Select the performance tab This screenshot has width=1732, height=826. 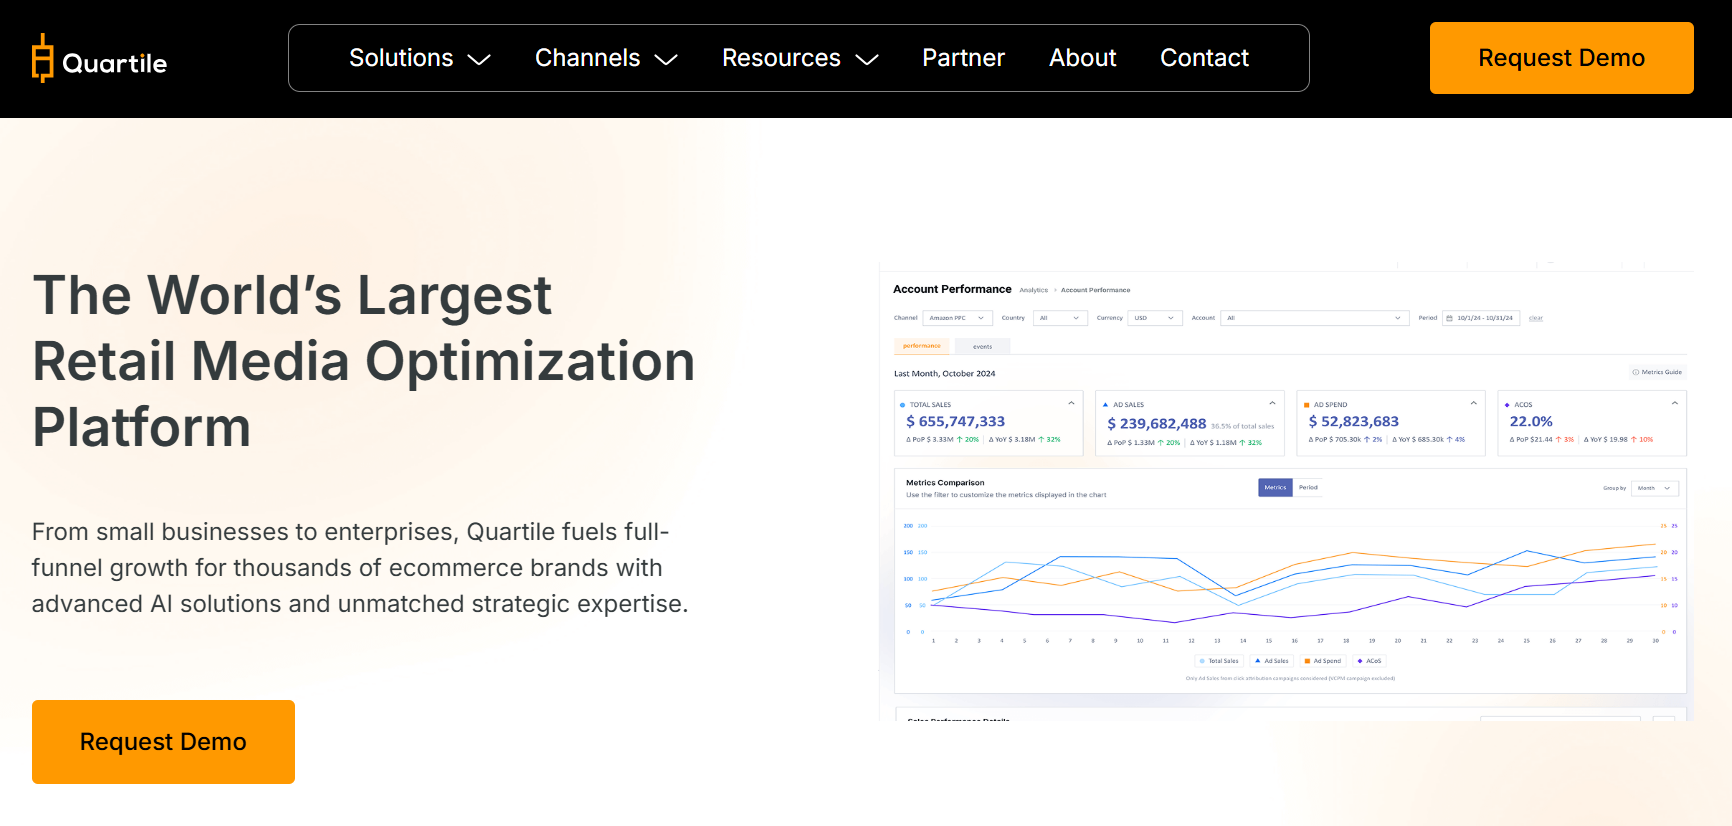pos(922,346)
